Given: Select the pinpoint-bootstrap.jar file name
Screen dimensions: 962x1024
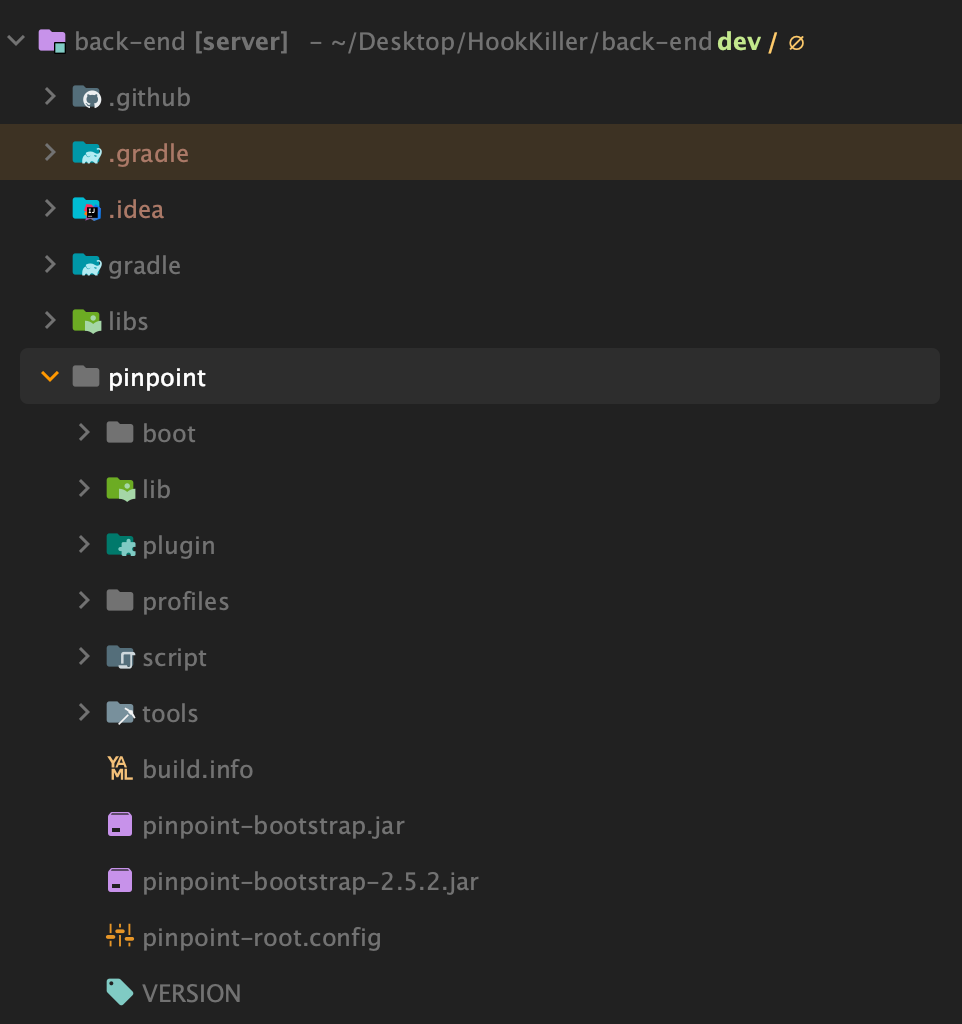Looking at the screenshot, I should [x=274, y=826].
